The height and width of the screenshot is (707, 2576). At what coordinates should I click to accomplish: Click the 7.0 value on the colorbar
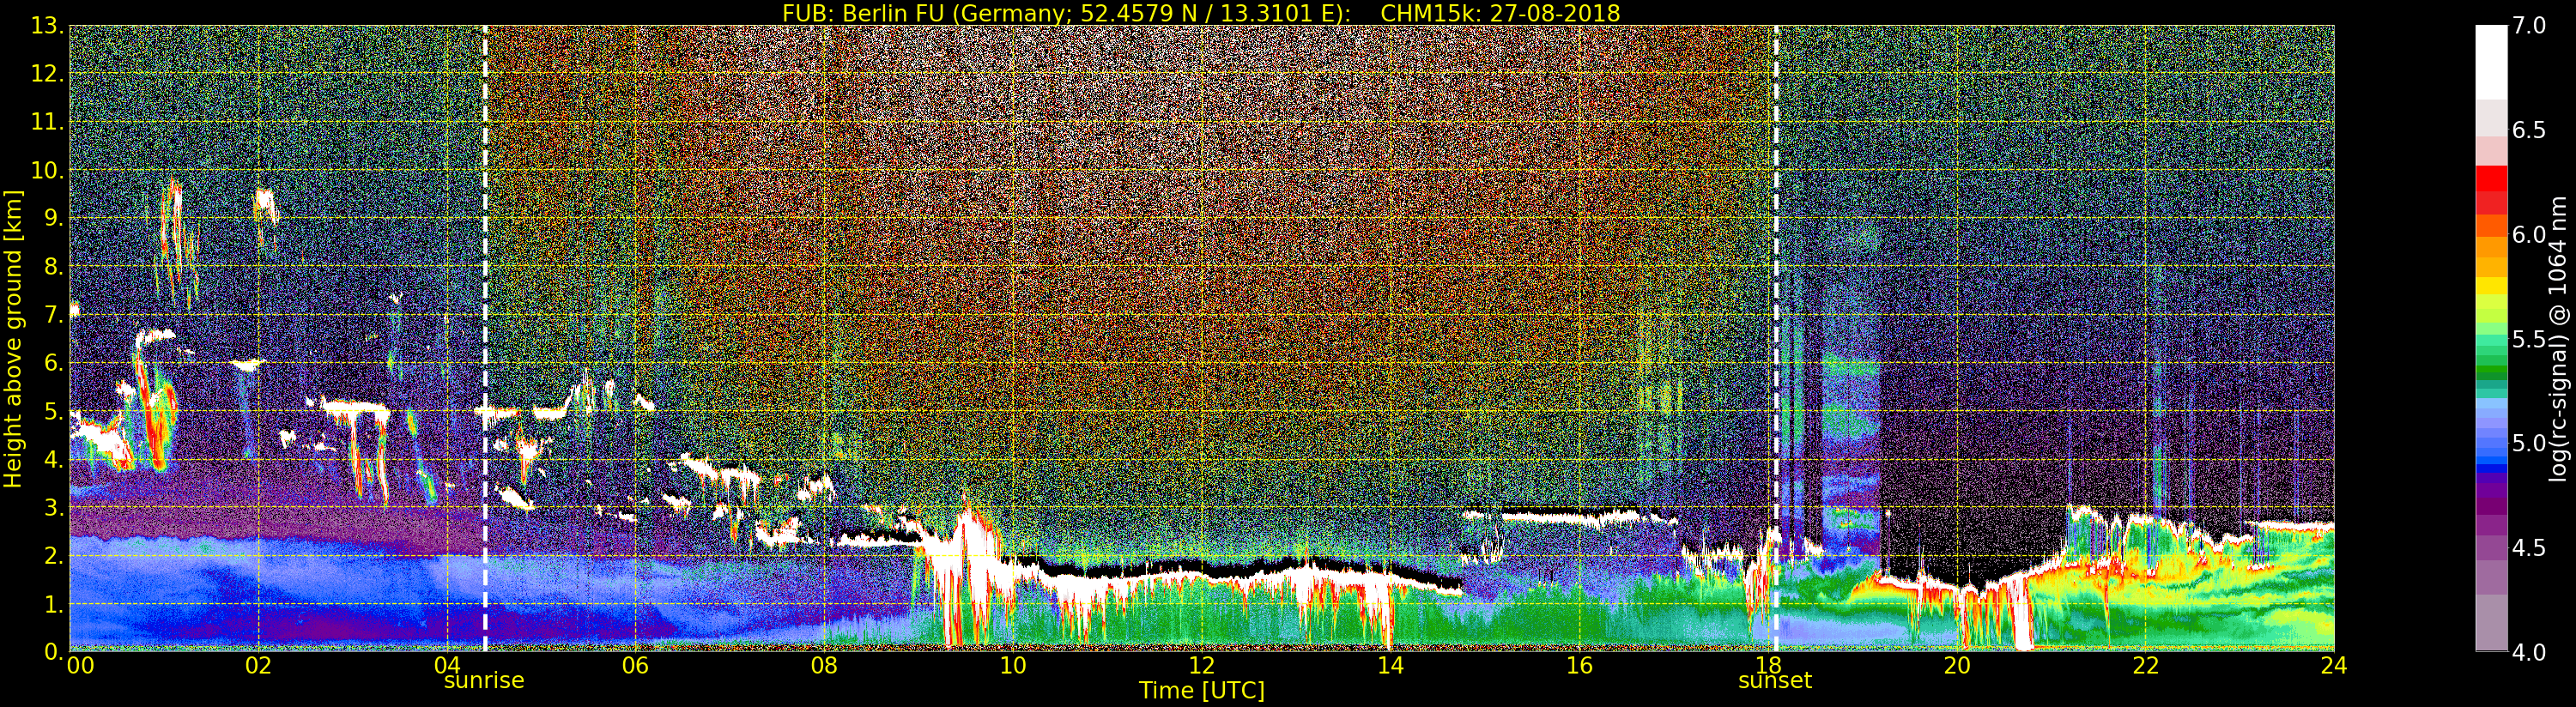pyautogui.click(x=2529, y=26)
